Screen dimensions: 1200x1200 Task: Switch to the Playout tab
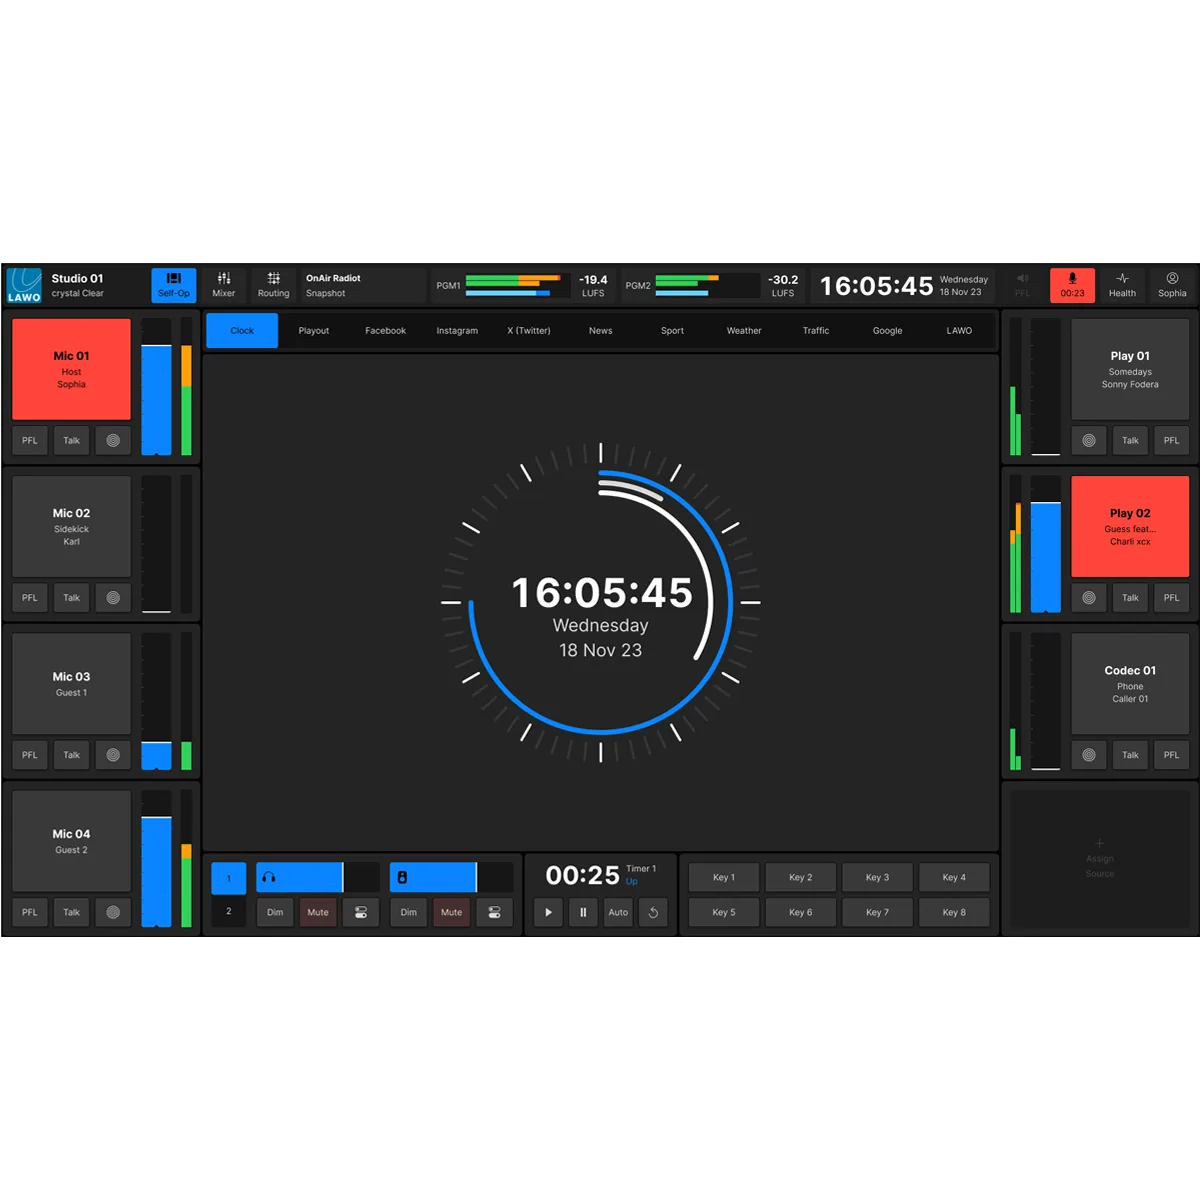(x=314, y=331)
